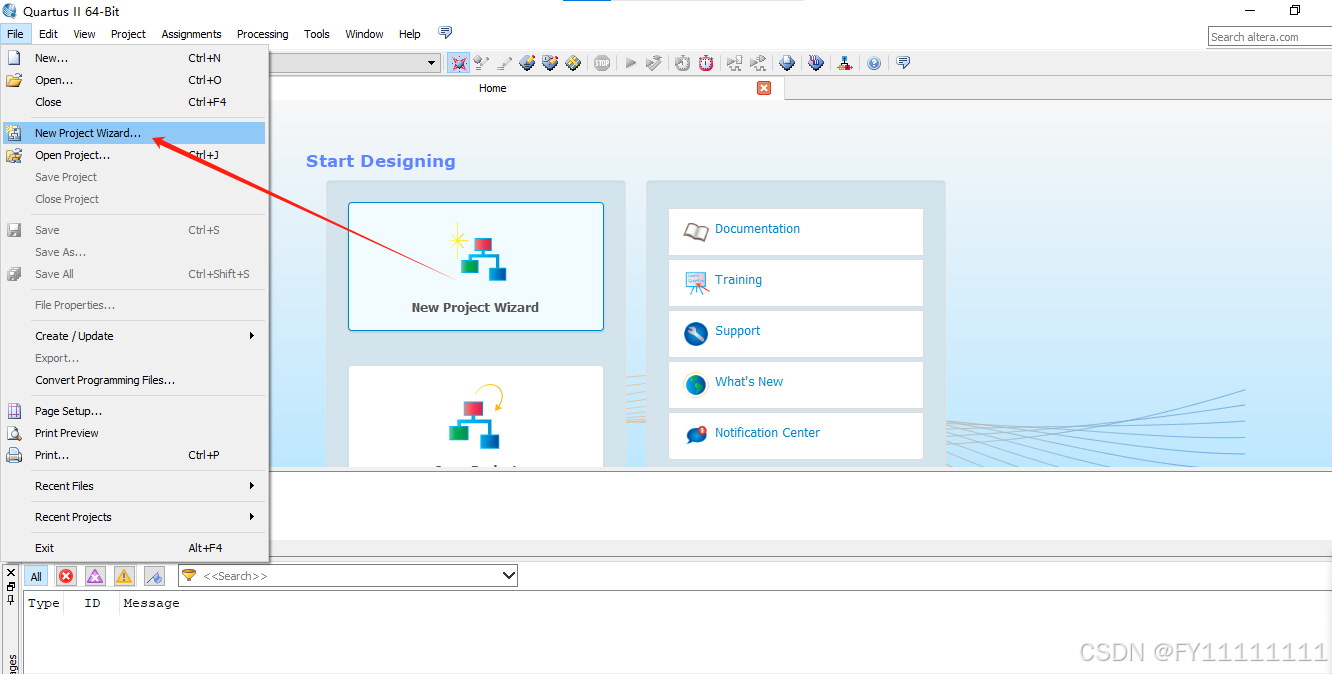The height and width of the screenshot is (674, 1332).
Task: Click the highlighted red X-shaped toolbar icon
Action: point(459,63)
